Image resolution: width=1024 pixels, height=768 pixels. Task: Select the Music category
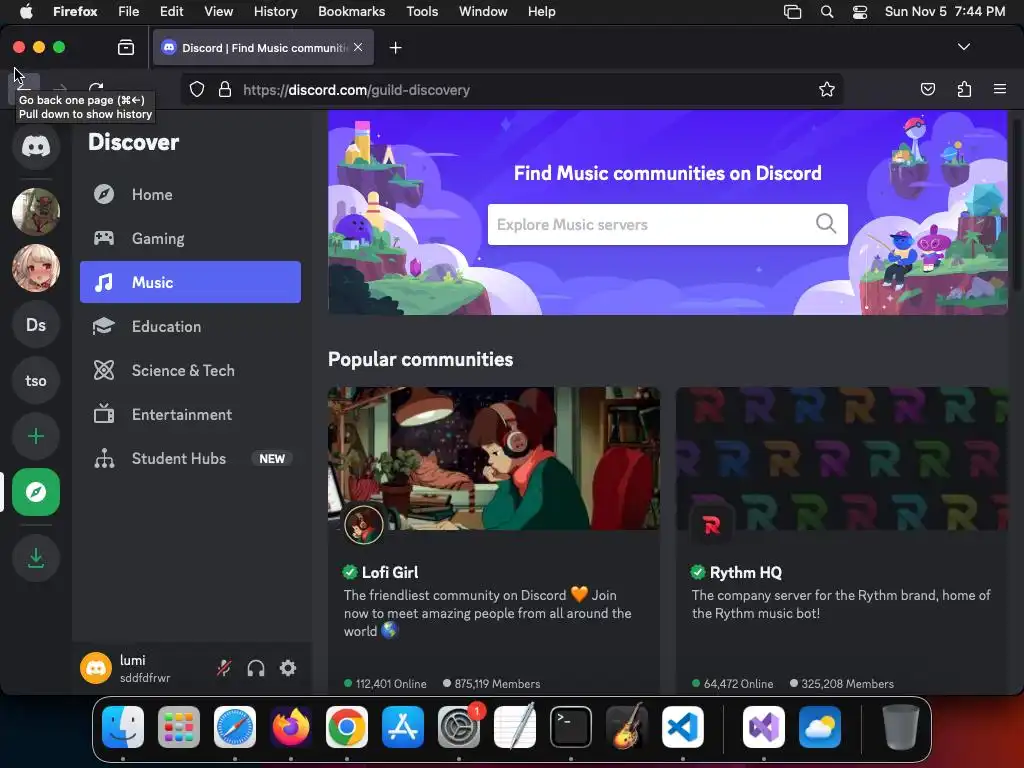click(190, 282)
